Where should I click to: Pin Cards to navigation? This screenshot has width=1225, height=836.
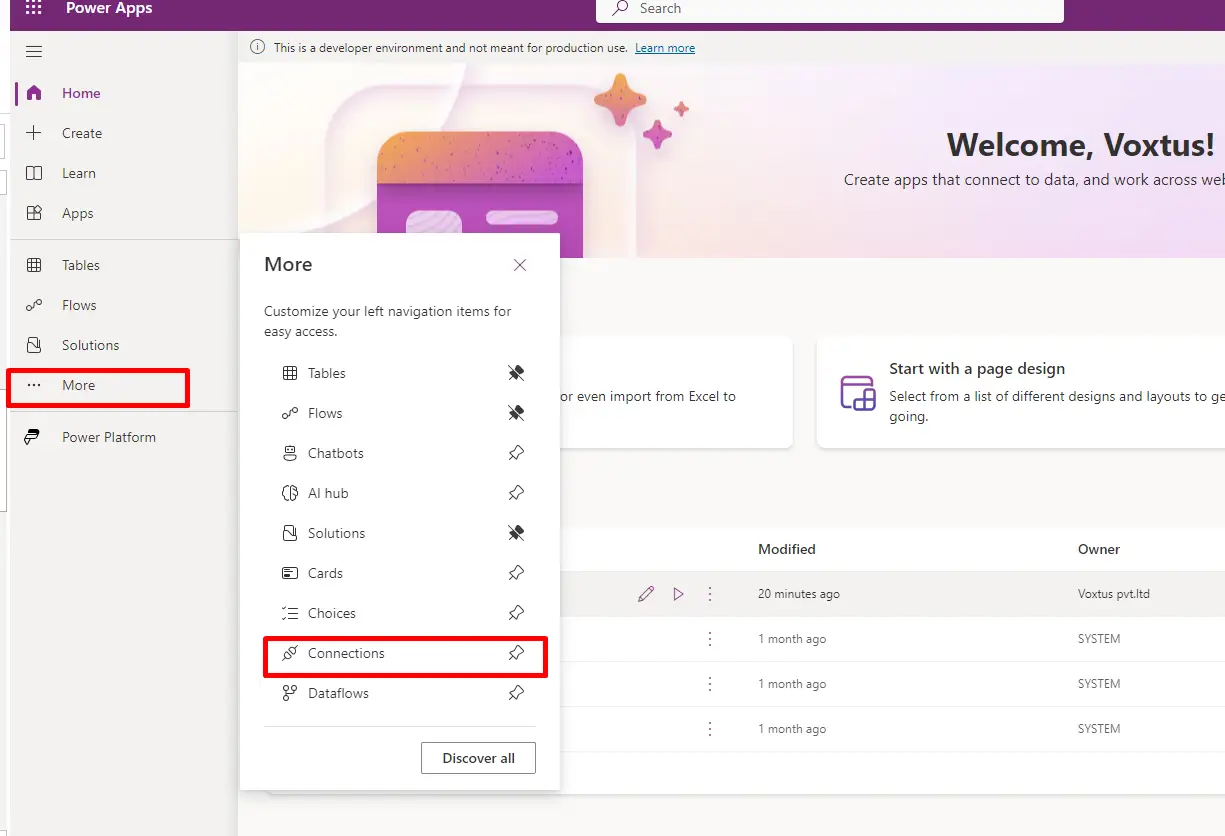click(516, 573)
